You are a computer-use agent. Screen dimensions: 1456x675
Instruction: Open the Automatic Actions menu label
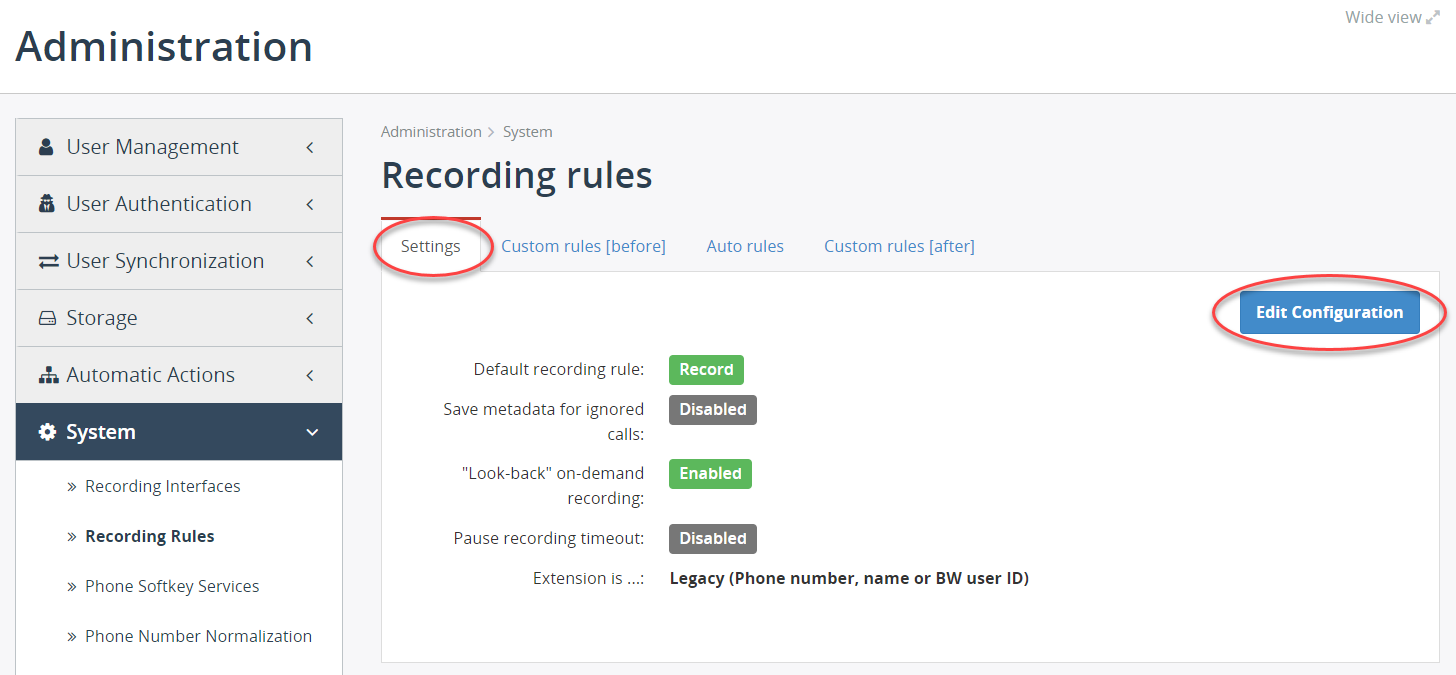150,375
